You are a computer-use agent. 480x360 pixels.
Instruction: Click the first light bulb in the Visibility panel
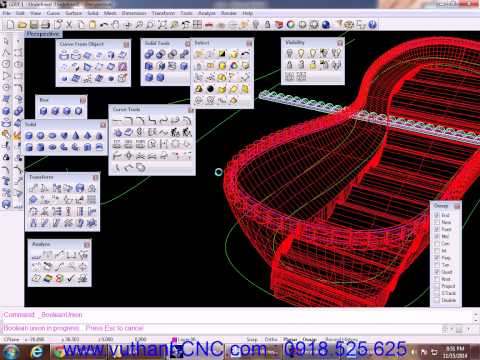289,53
